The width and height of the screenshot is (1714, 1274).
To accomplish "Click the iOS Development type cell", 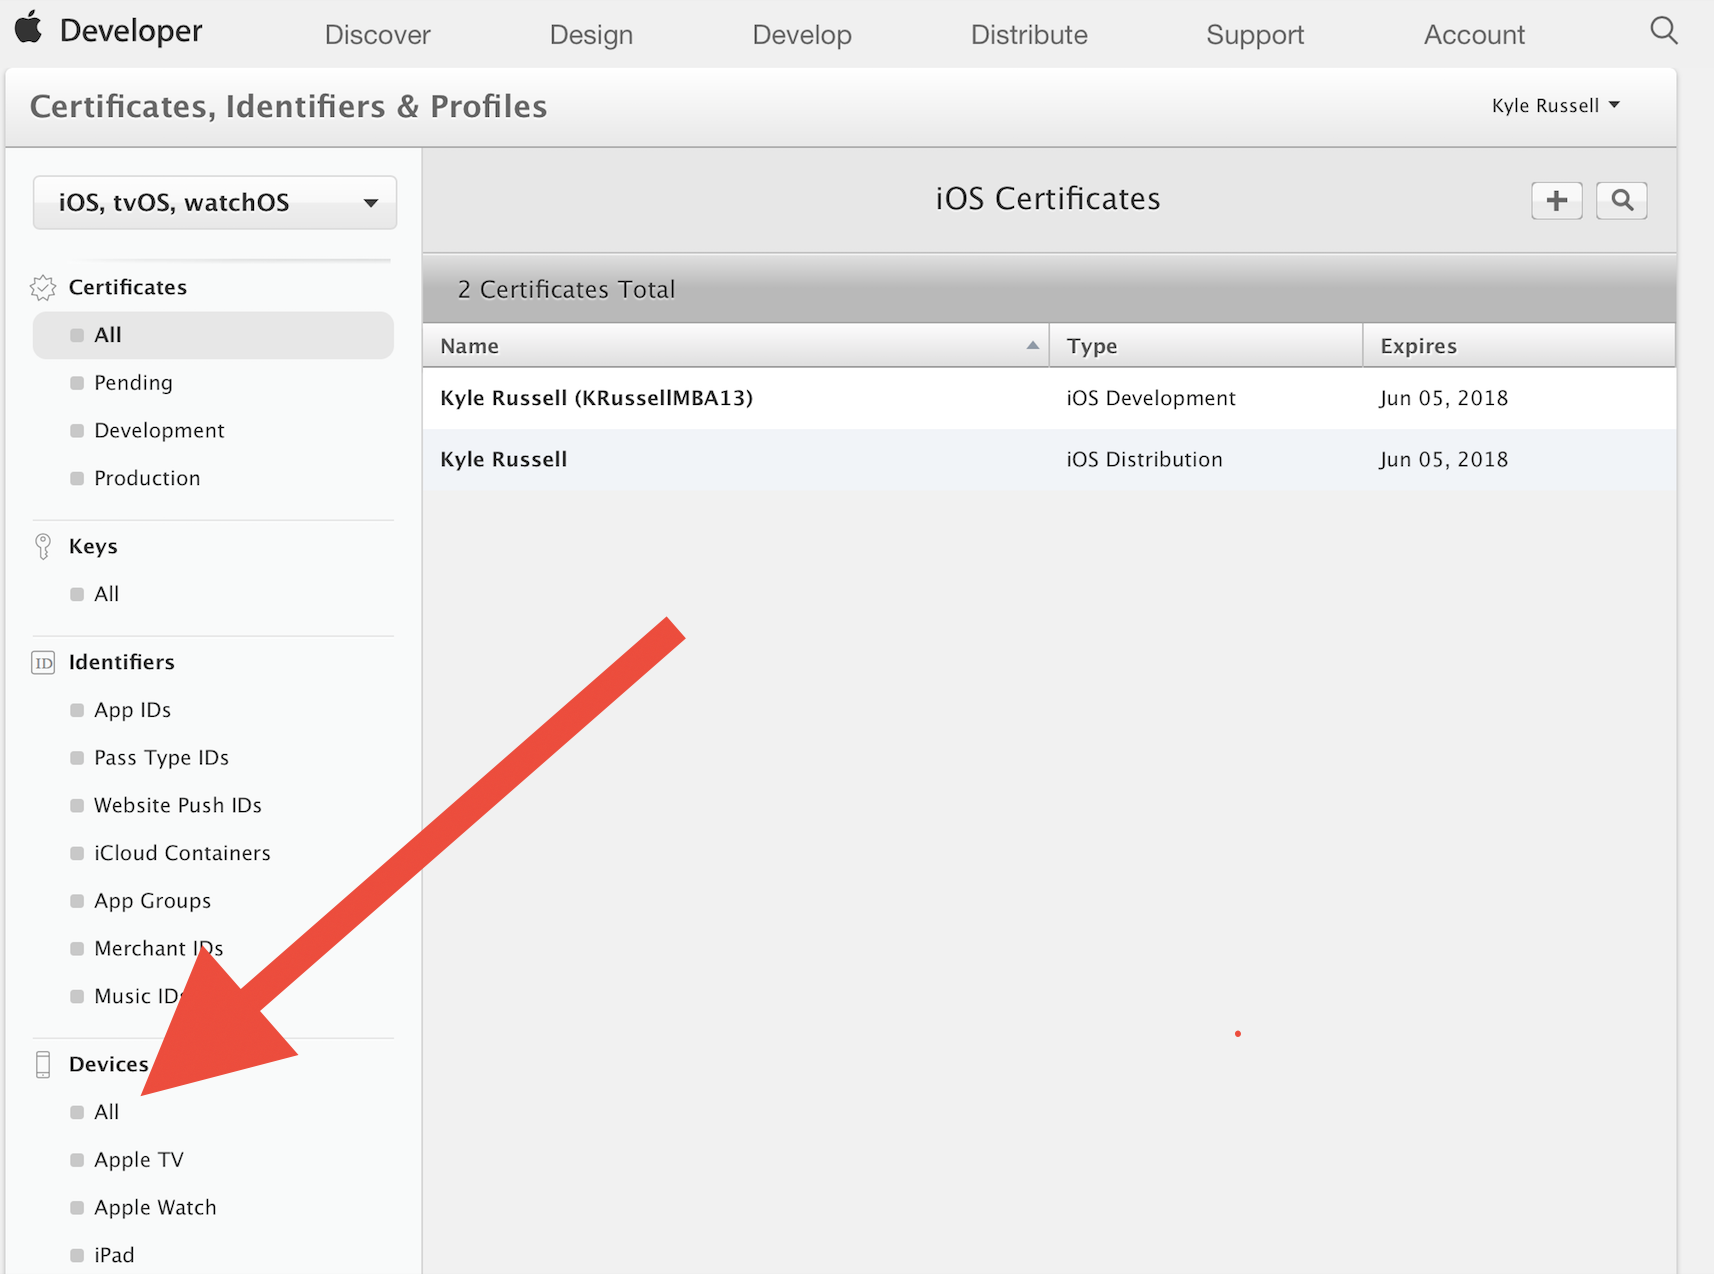I will pyautogui.click(x=1151, y=399).
